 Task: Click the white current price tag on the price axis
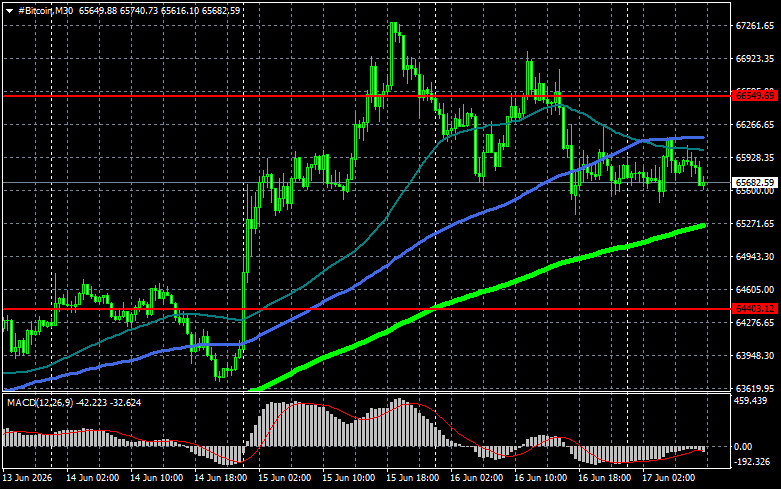point(755,183)
